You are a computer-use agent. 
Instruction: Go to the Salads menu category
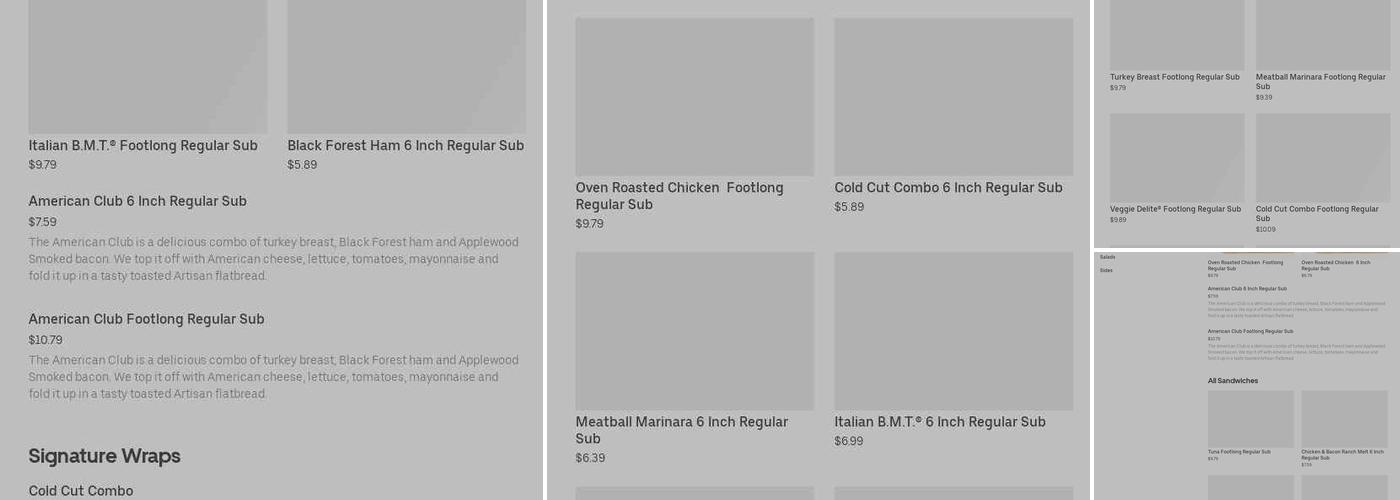point(1107,257)
